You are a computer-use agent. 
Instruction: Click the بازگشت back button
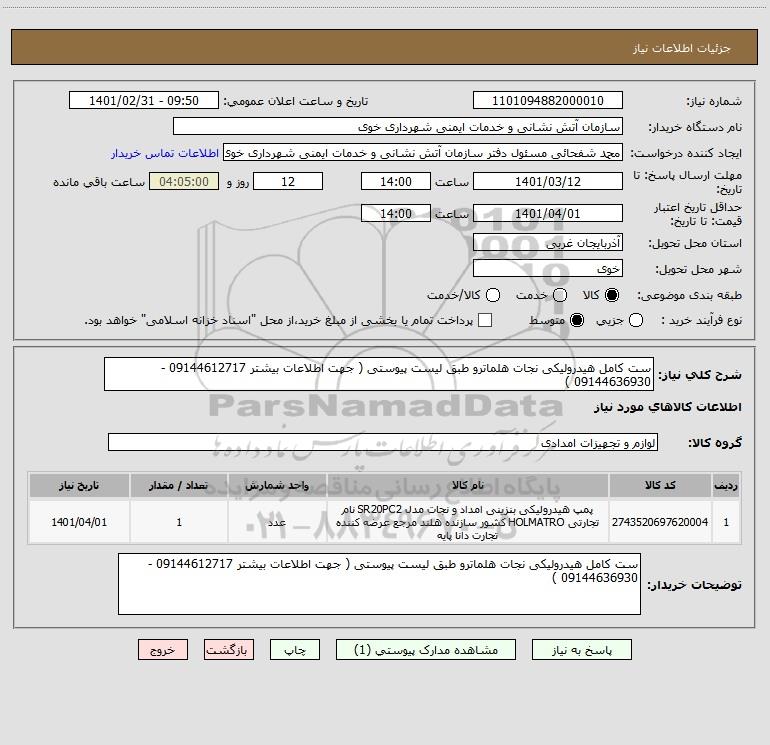tap(229, 650)
